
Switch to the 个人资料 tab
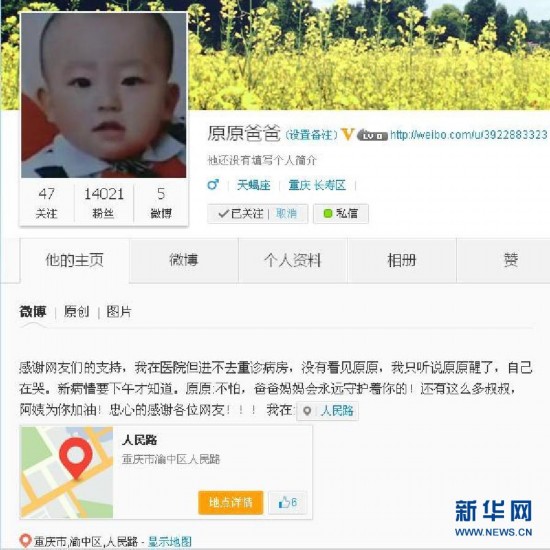(293, 260)
